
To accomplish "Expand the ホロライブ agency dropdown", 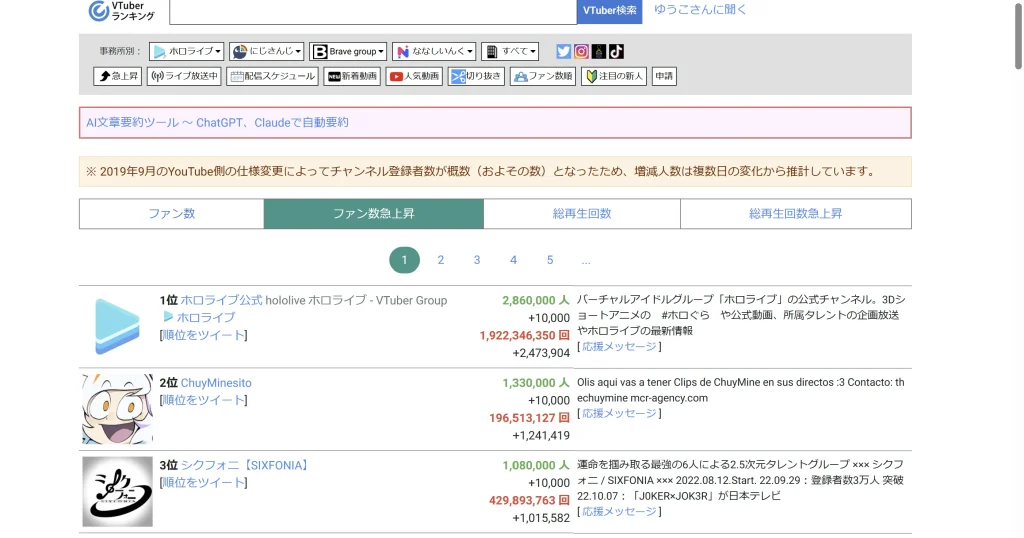I will coord(187,52).
